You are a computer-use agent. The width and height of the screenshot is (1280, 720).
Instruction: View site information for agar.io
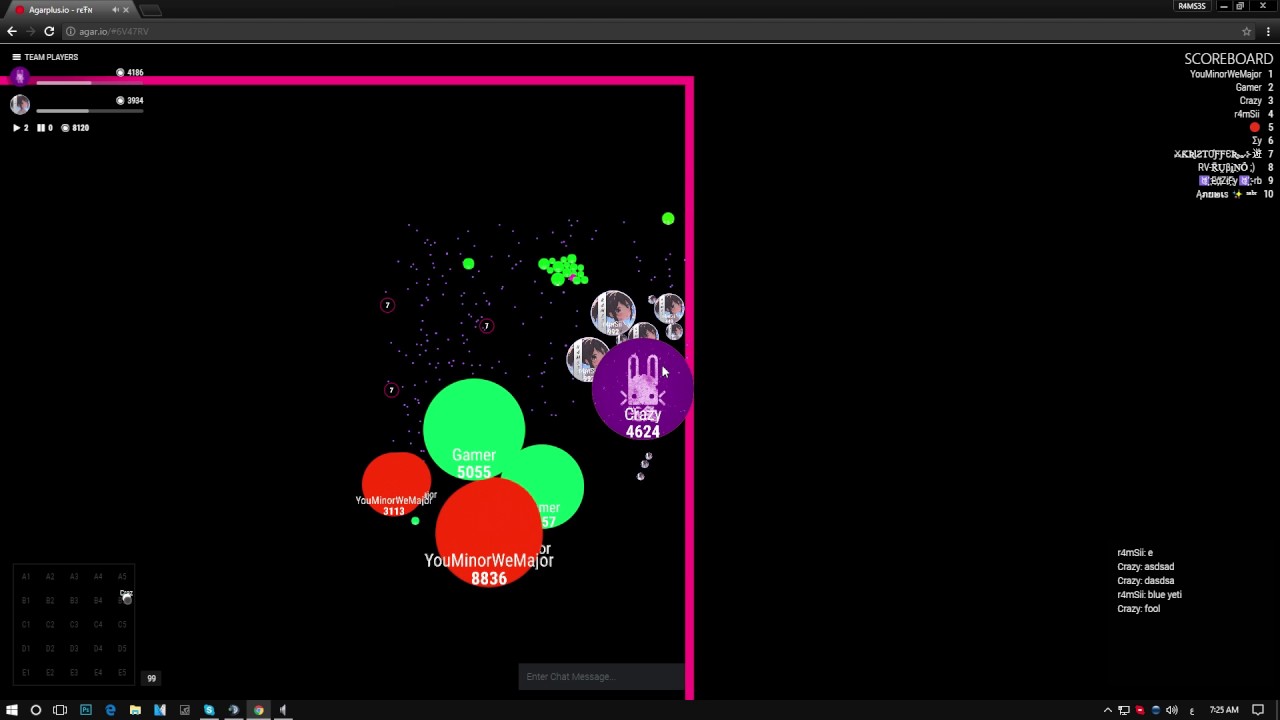pos(70,31)
